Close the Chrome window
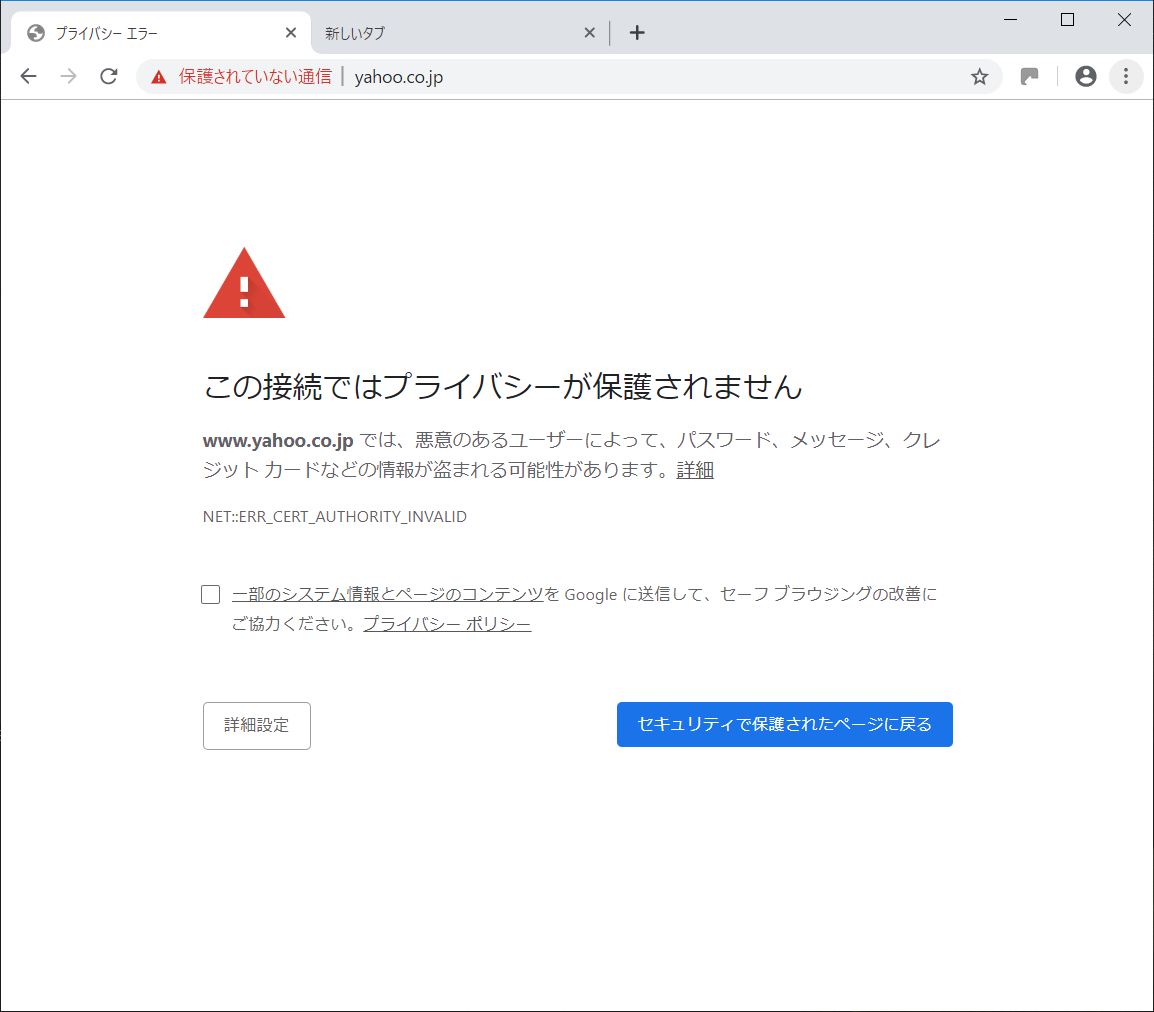This screenshot has height=1012, width=1154. (x=1124, y=20)
